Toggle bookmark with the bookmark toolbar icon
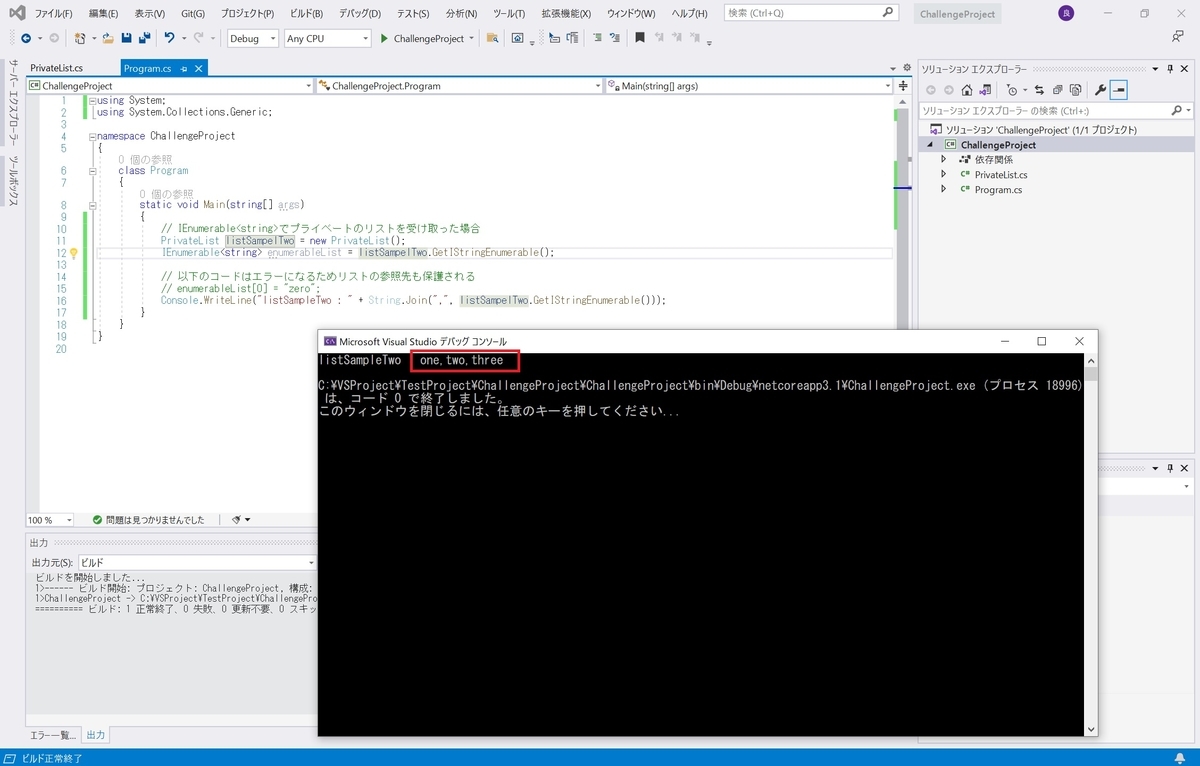The width and height of the screenshot is (1200, 766). (x=640, y=38)
